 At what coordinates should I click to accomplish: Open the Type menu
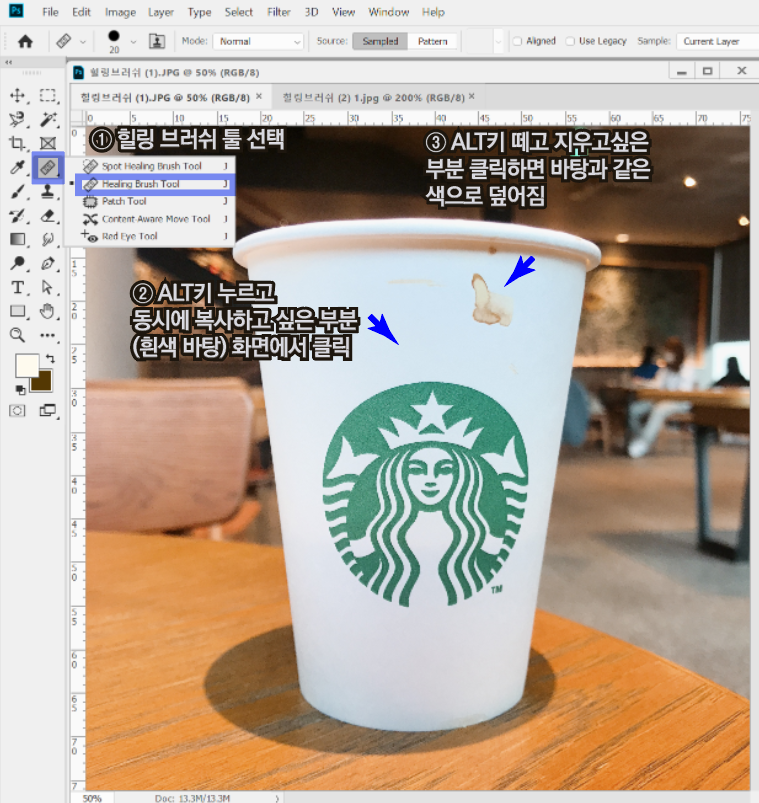199,12
